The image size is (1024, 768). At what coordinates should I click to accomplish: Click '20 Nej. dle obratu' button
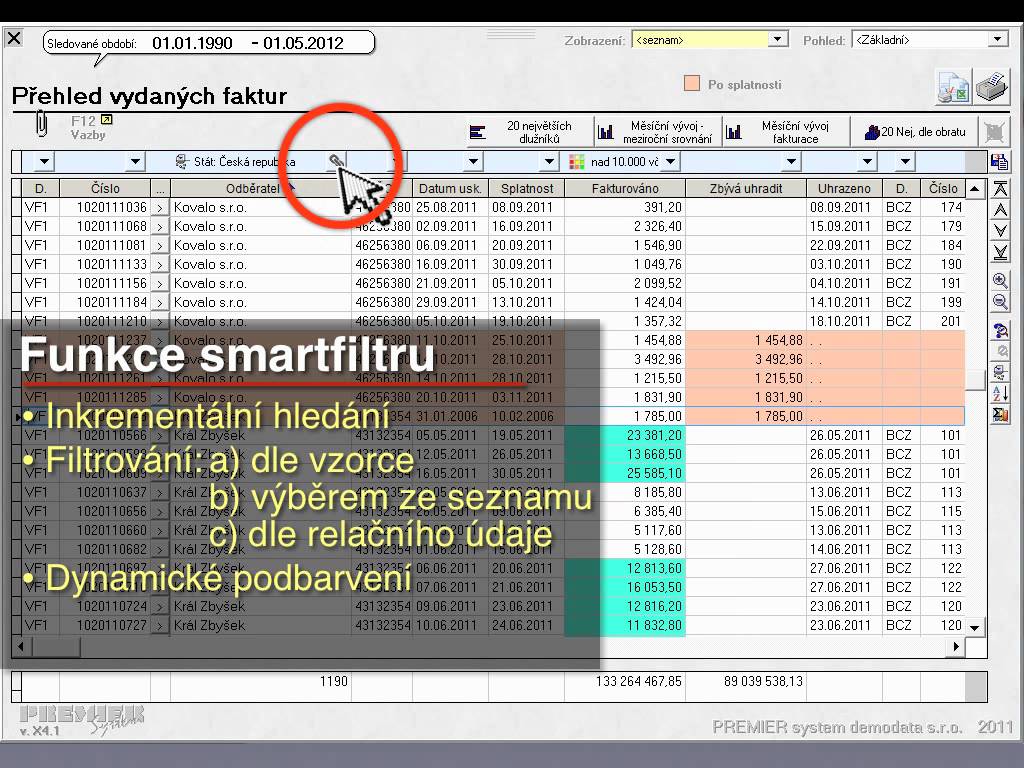click(x=916, y=132)
